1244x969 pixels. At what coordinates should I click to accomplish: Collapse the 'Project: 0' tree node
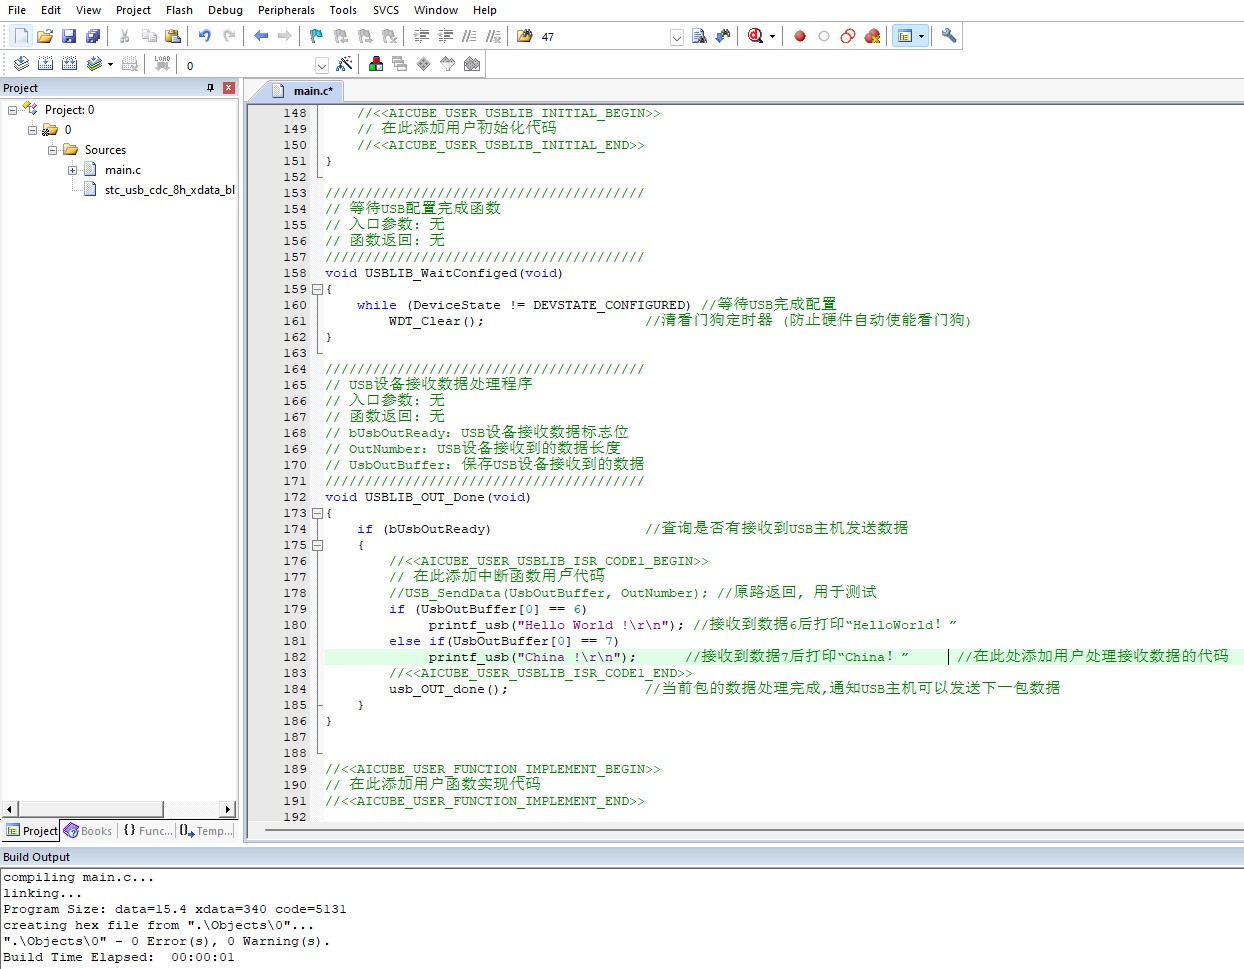pyautogui.click(x=12, y=110)
